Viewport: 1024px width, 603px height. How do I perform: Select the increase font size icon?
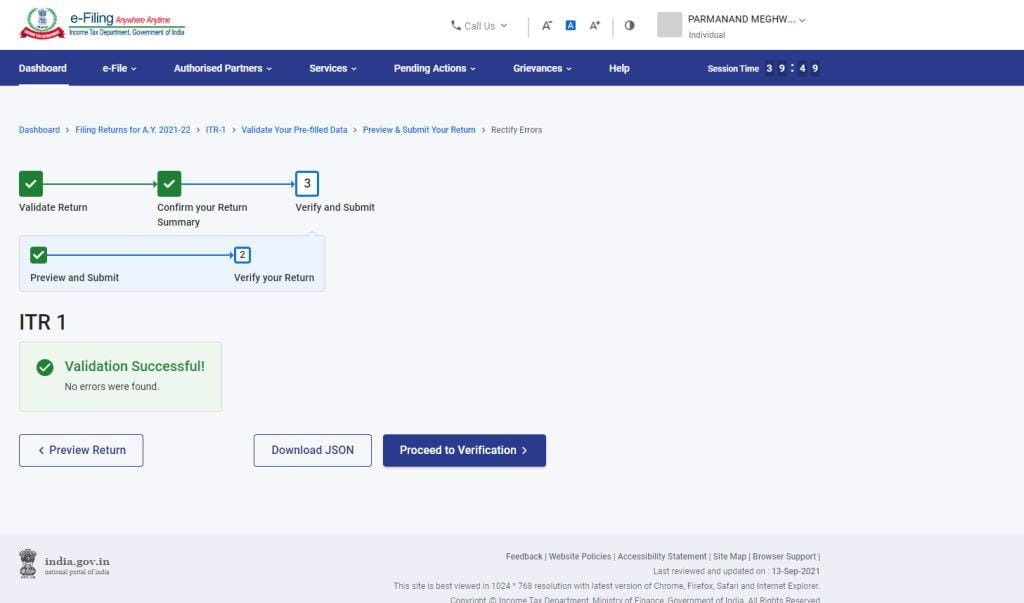tap(594, 25)
